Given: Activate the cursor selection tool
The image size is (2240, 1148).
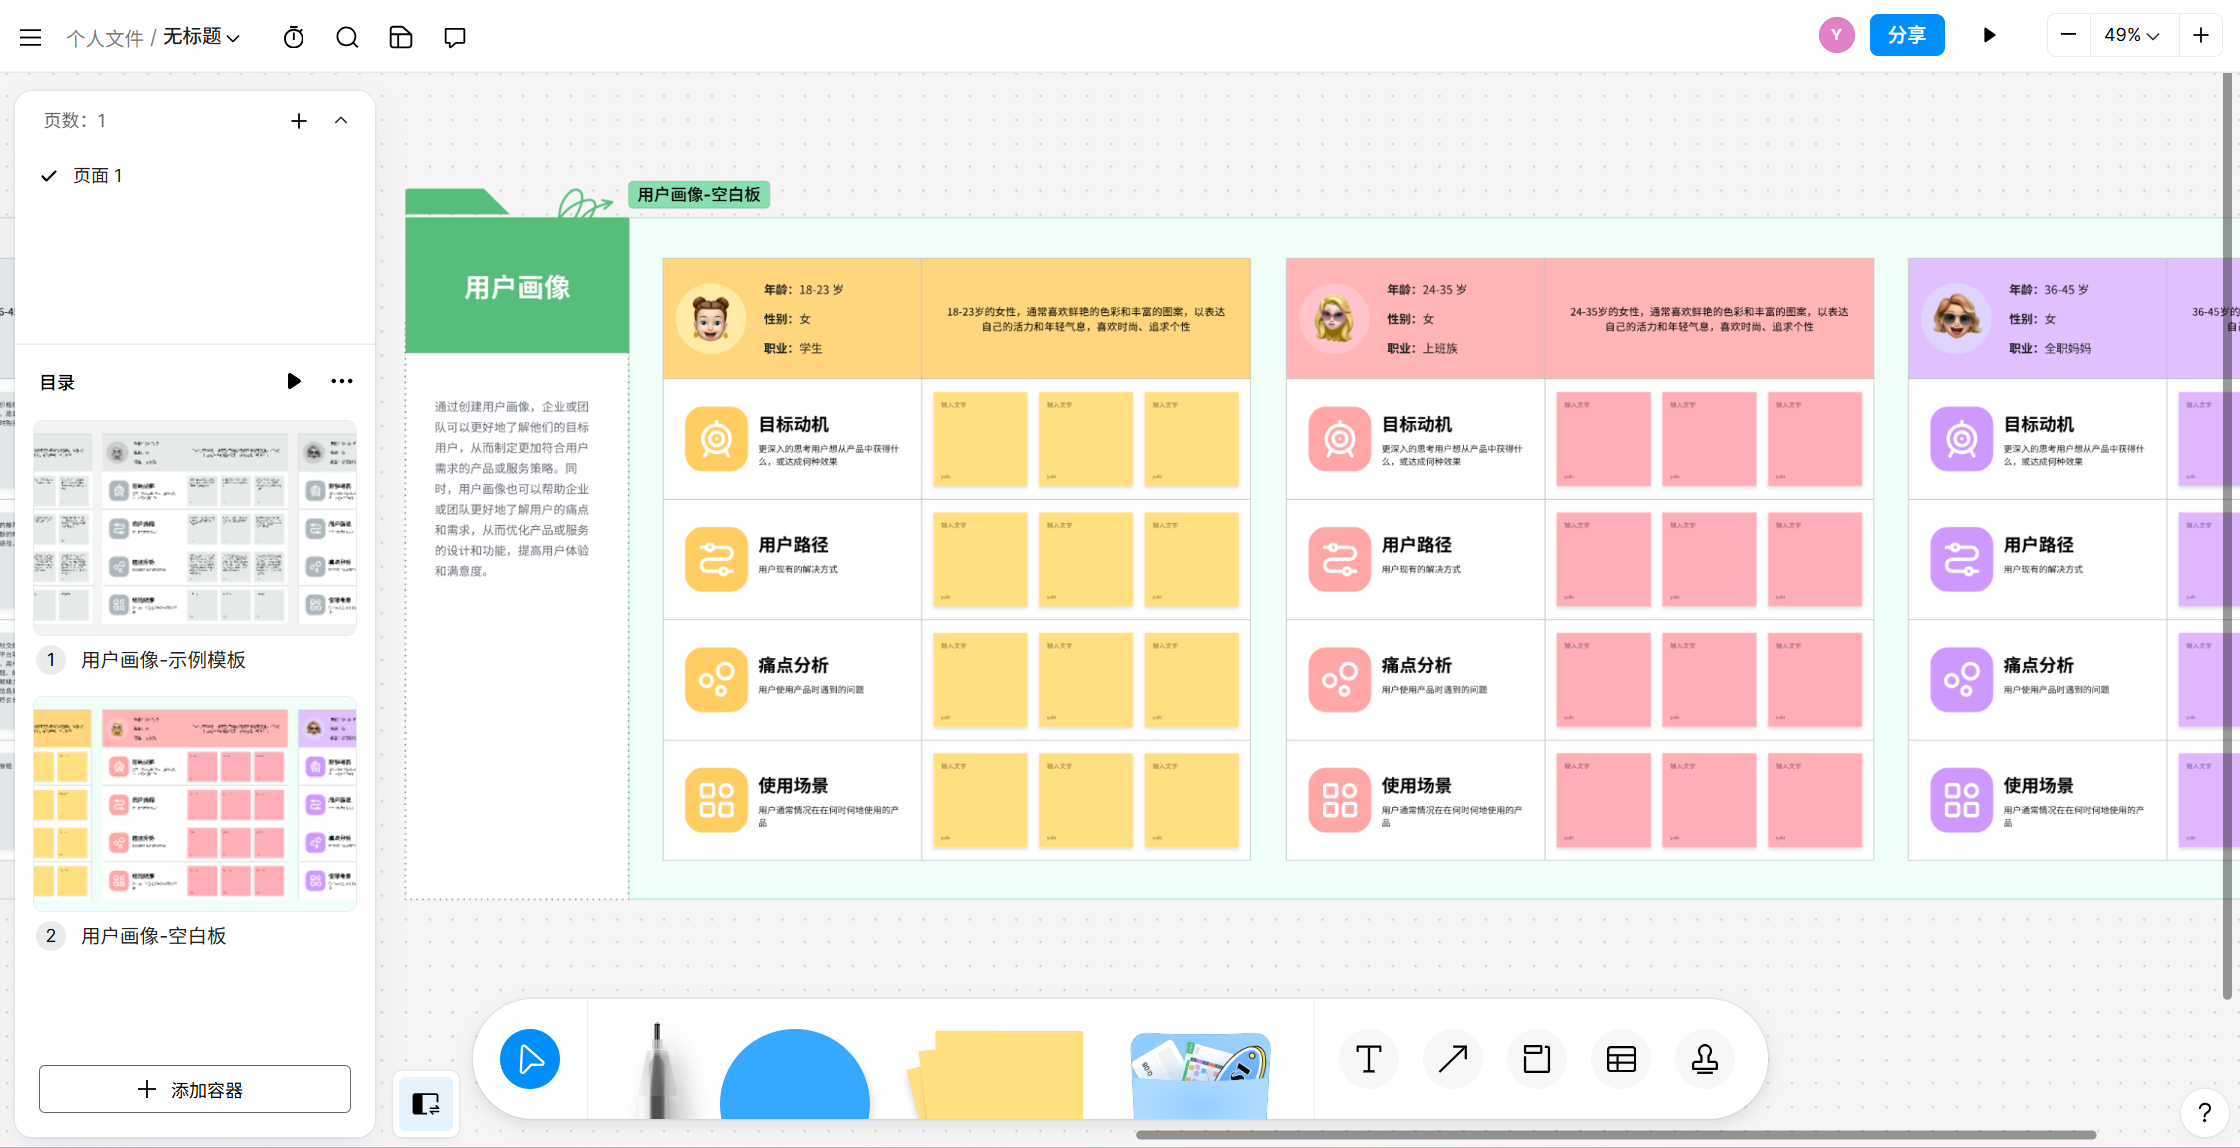Looking at the screenshot, I should point(530,1059).
